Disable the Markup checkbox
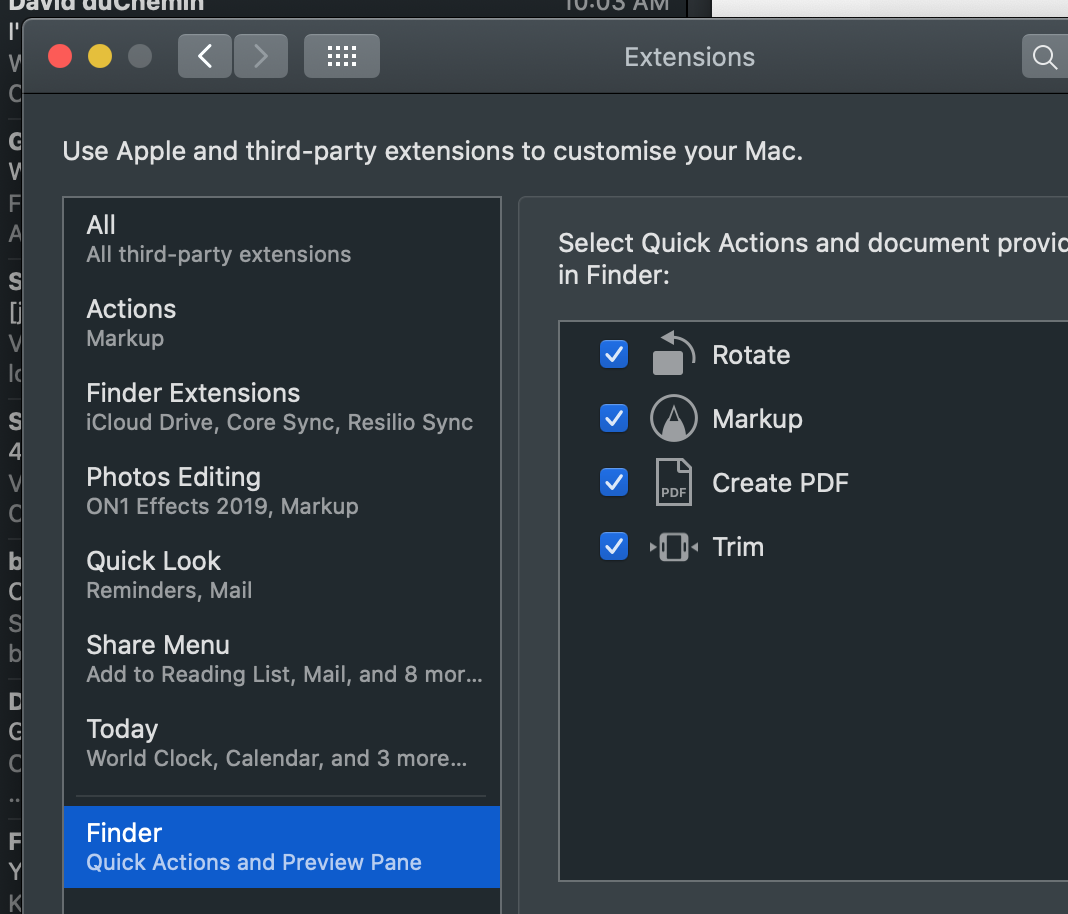 614,419
